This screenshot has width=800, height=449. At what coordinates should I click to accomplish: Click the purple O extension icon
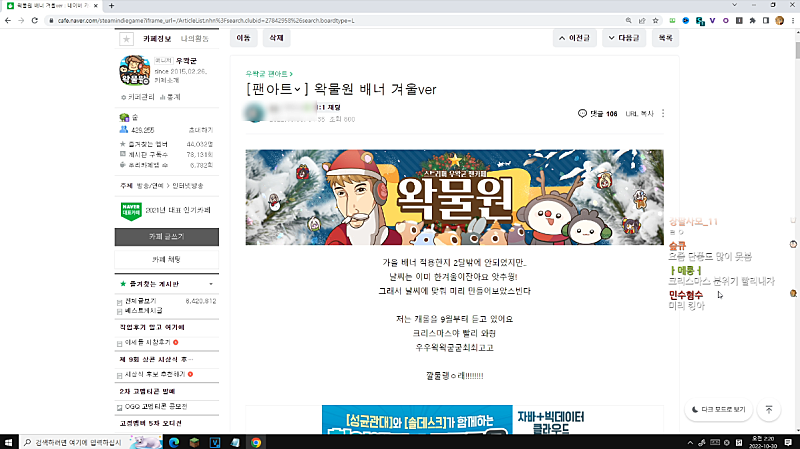726,20
